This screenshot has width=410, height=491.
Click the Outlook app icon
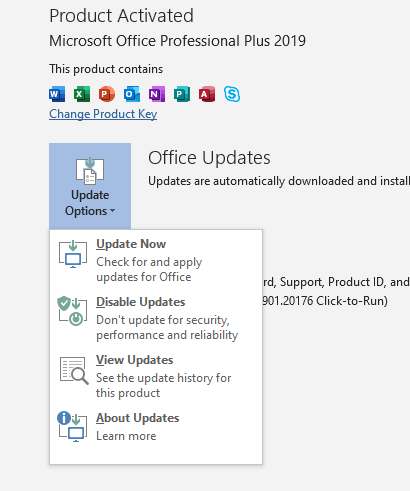[x=132, y=94]
